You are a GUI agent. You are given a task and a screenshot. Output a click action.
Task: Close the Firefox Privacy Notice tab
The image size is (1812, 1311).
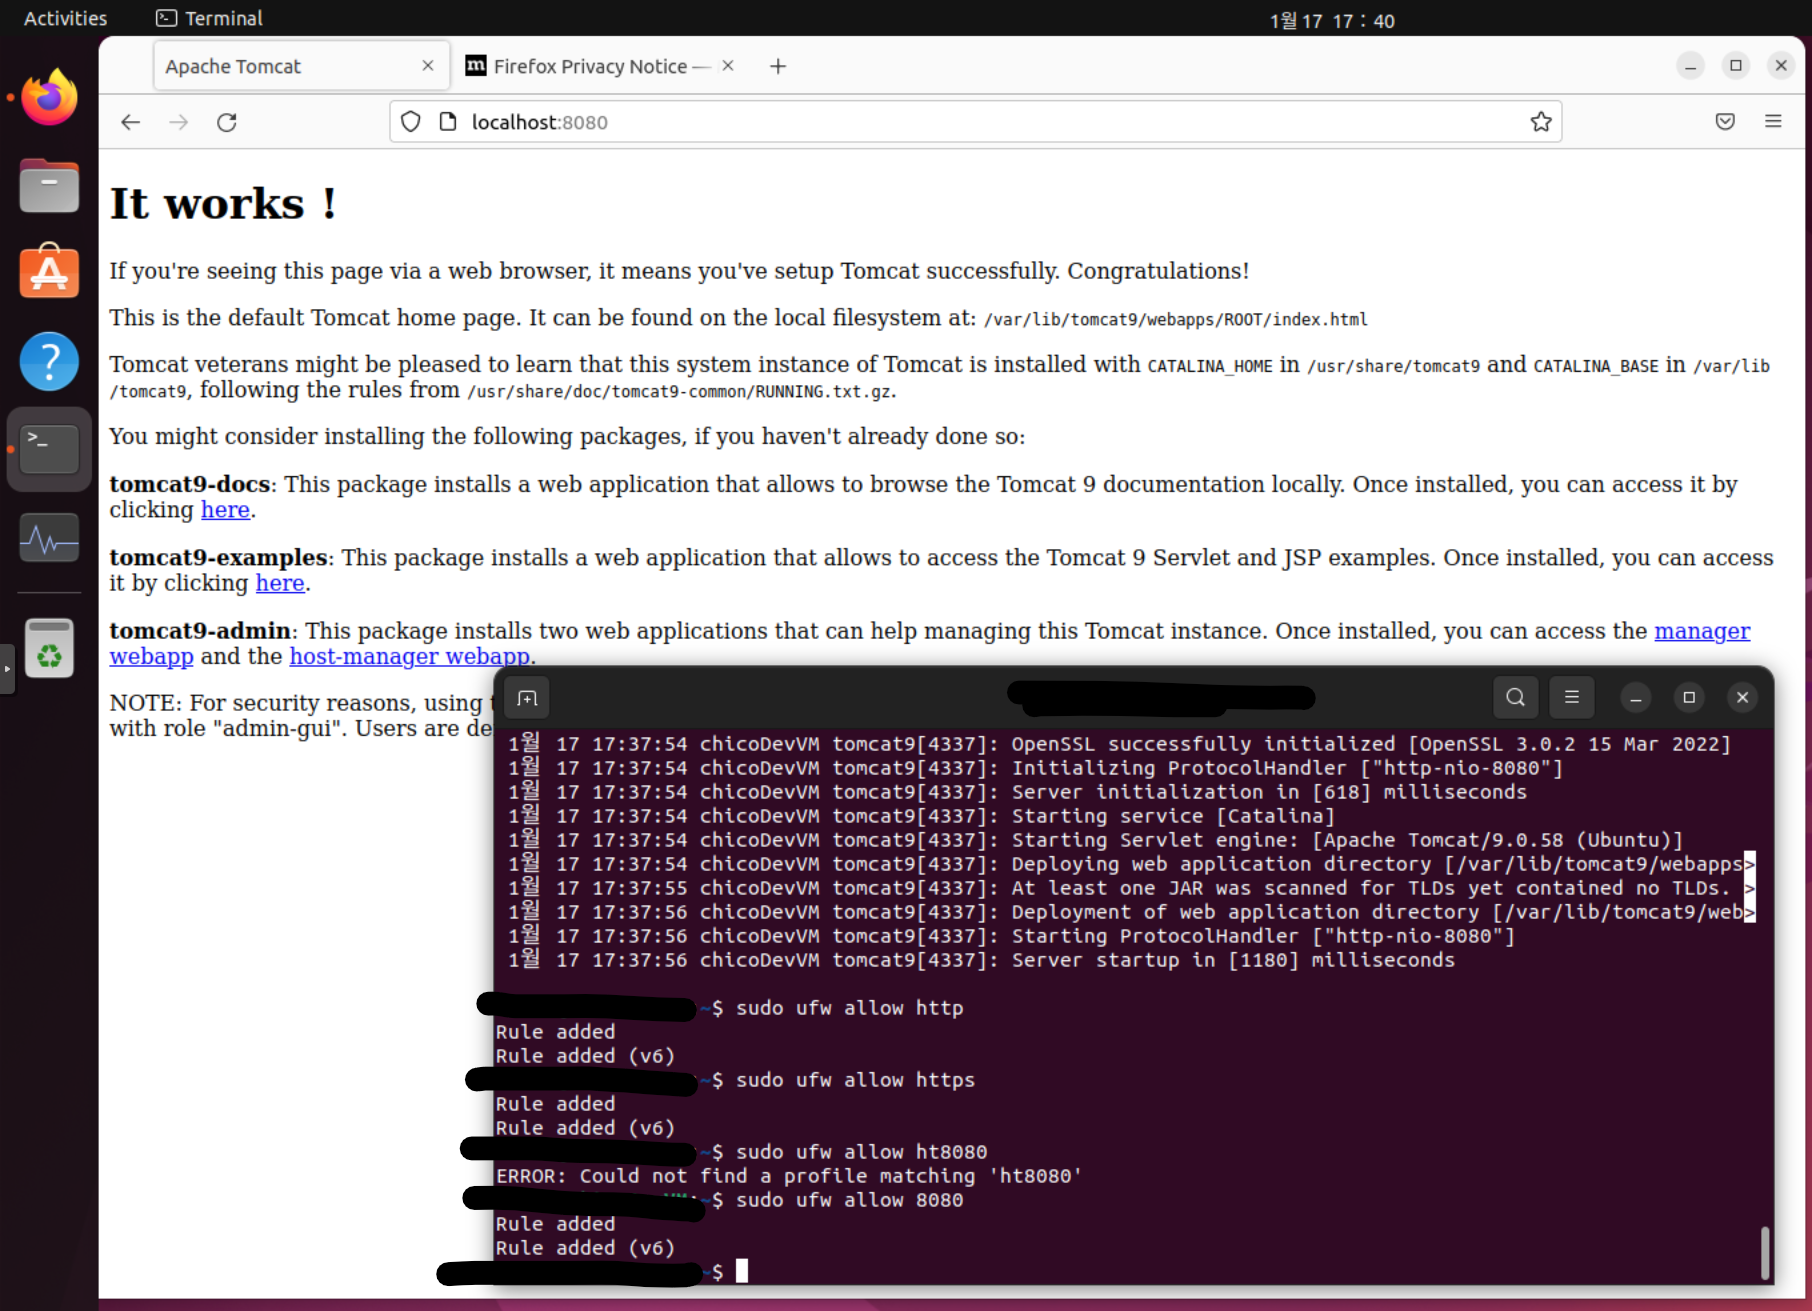point(728,65)
